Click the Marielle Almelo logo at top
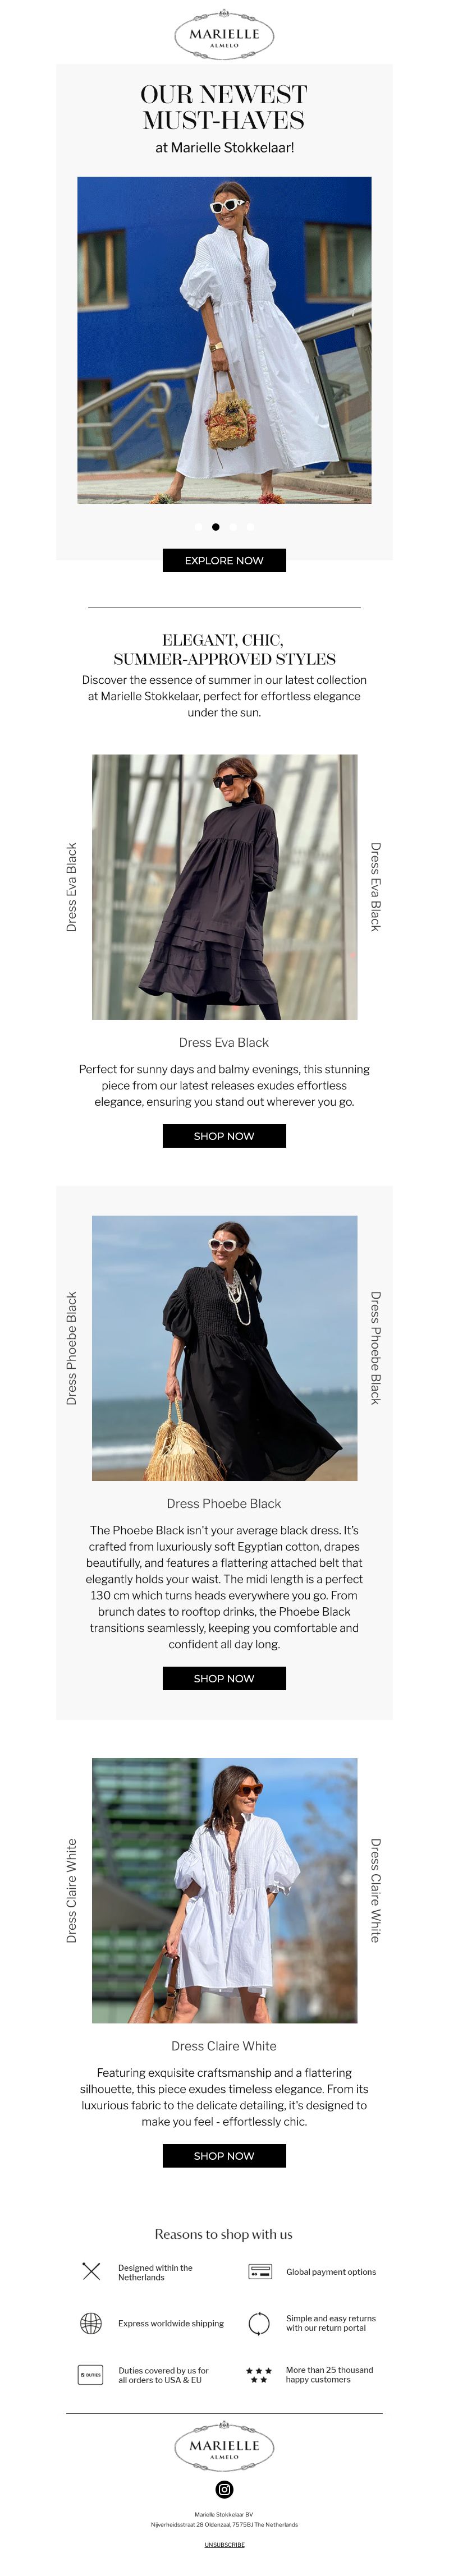 click(224, 35)
